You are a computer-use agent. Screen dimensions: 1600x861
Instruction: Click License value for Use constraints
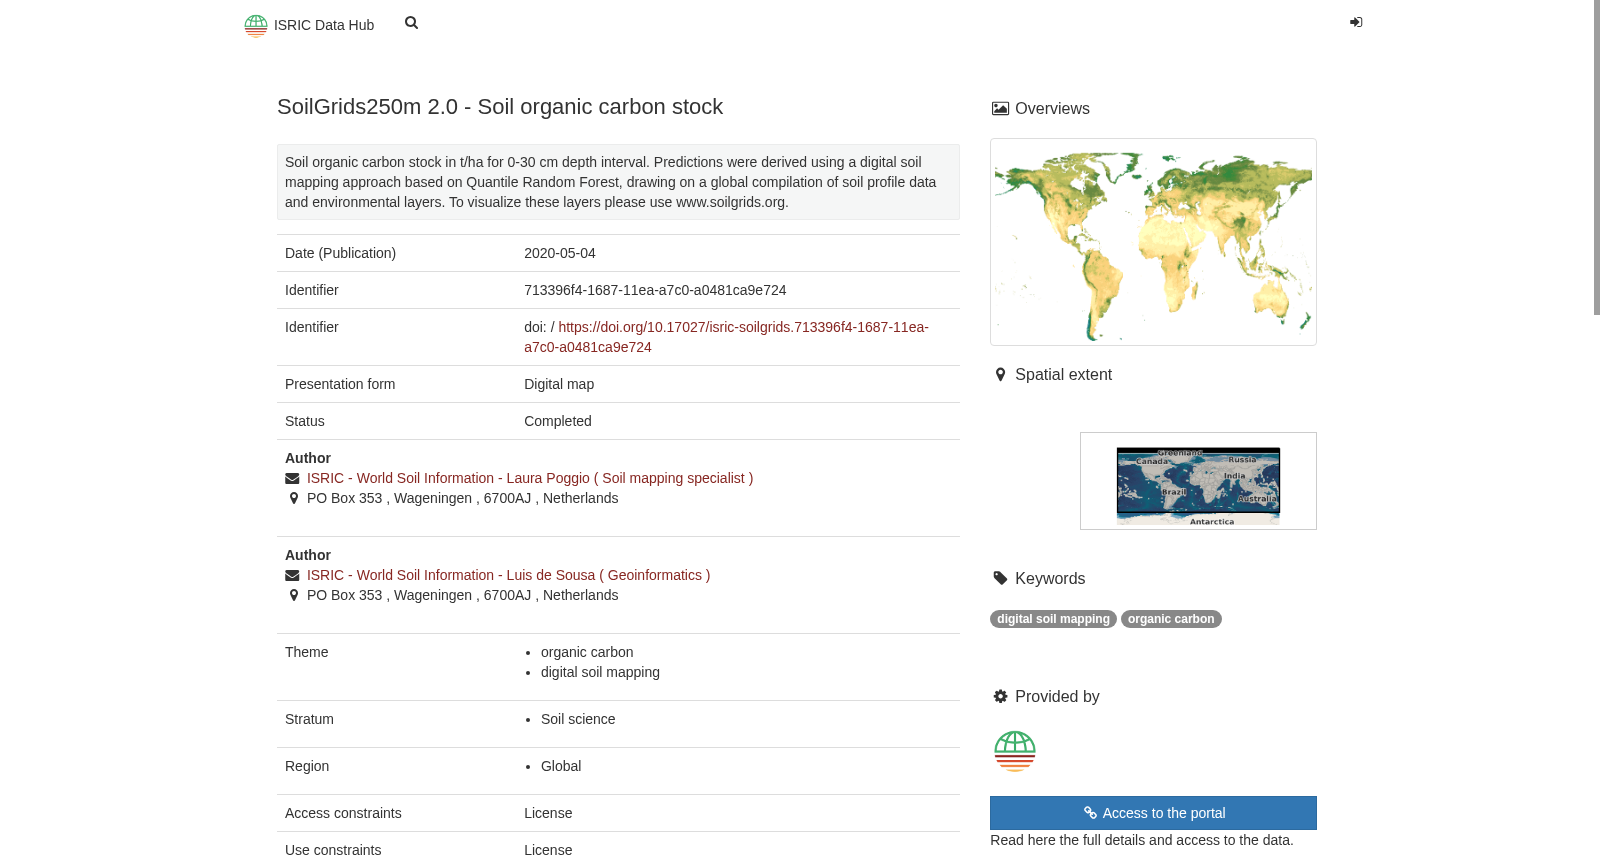pos(548,850)
